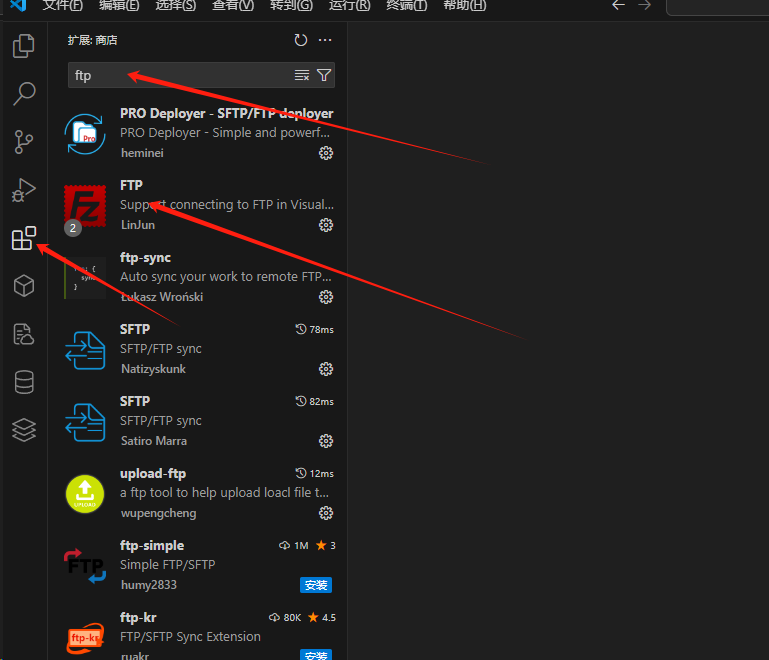The image size is (769, 660).
Task: Open the Database view icon
Action: 24,382
